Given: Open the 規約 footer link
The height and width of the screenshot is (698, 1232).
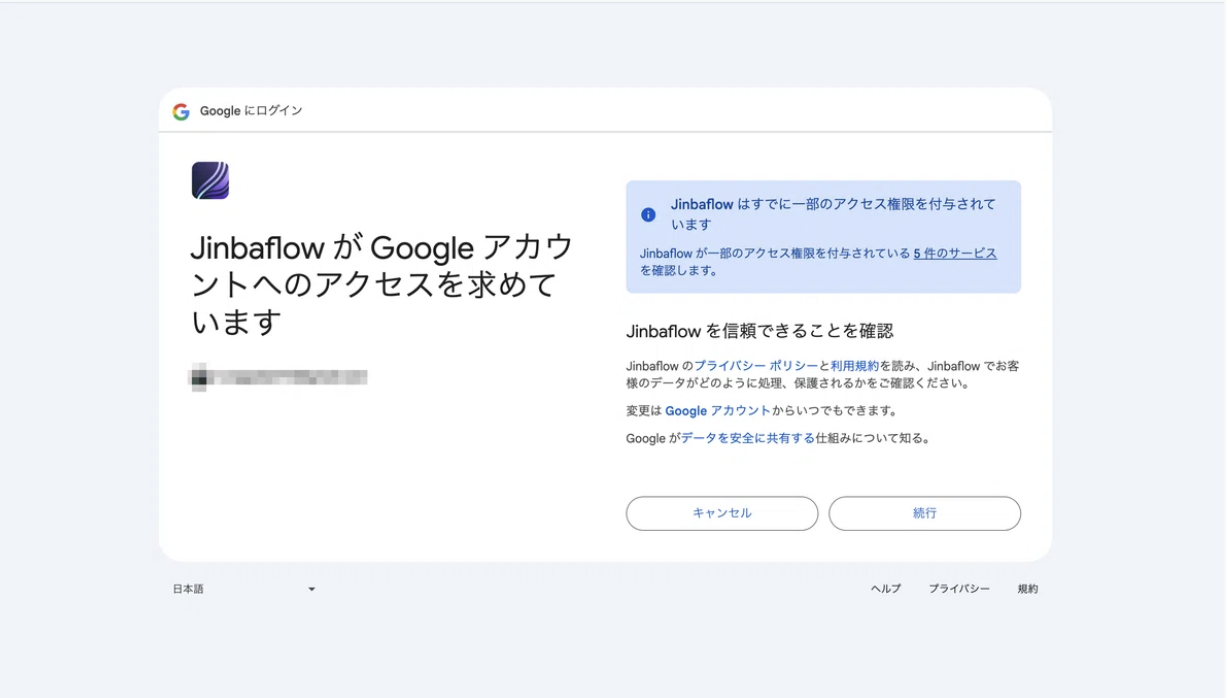Looking at the screenshot, I should pos(1028,589).
